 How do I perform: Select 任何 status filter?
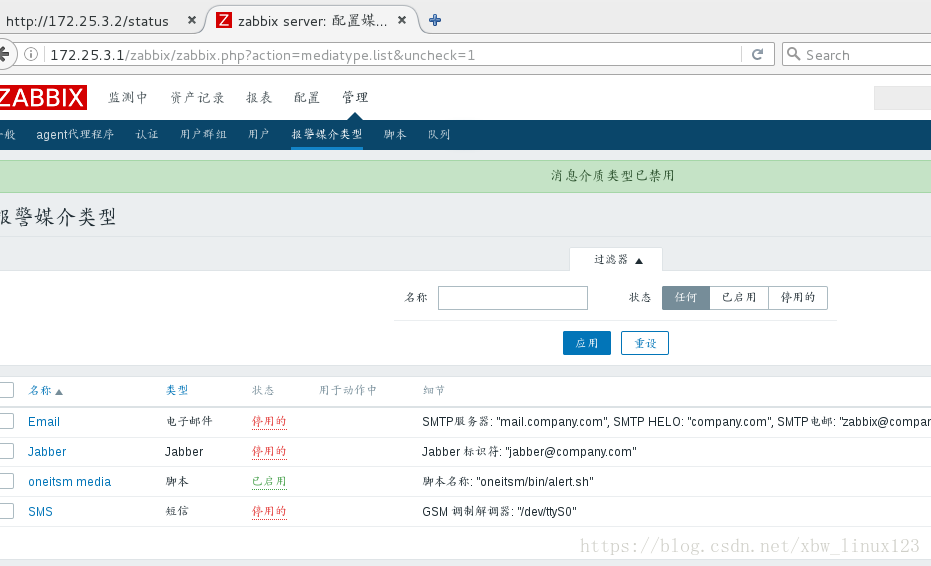point(686,298)
